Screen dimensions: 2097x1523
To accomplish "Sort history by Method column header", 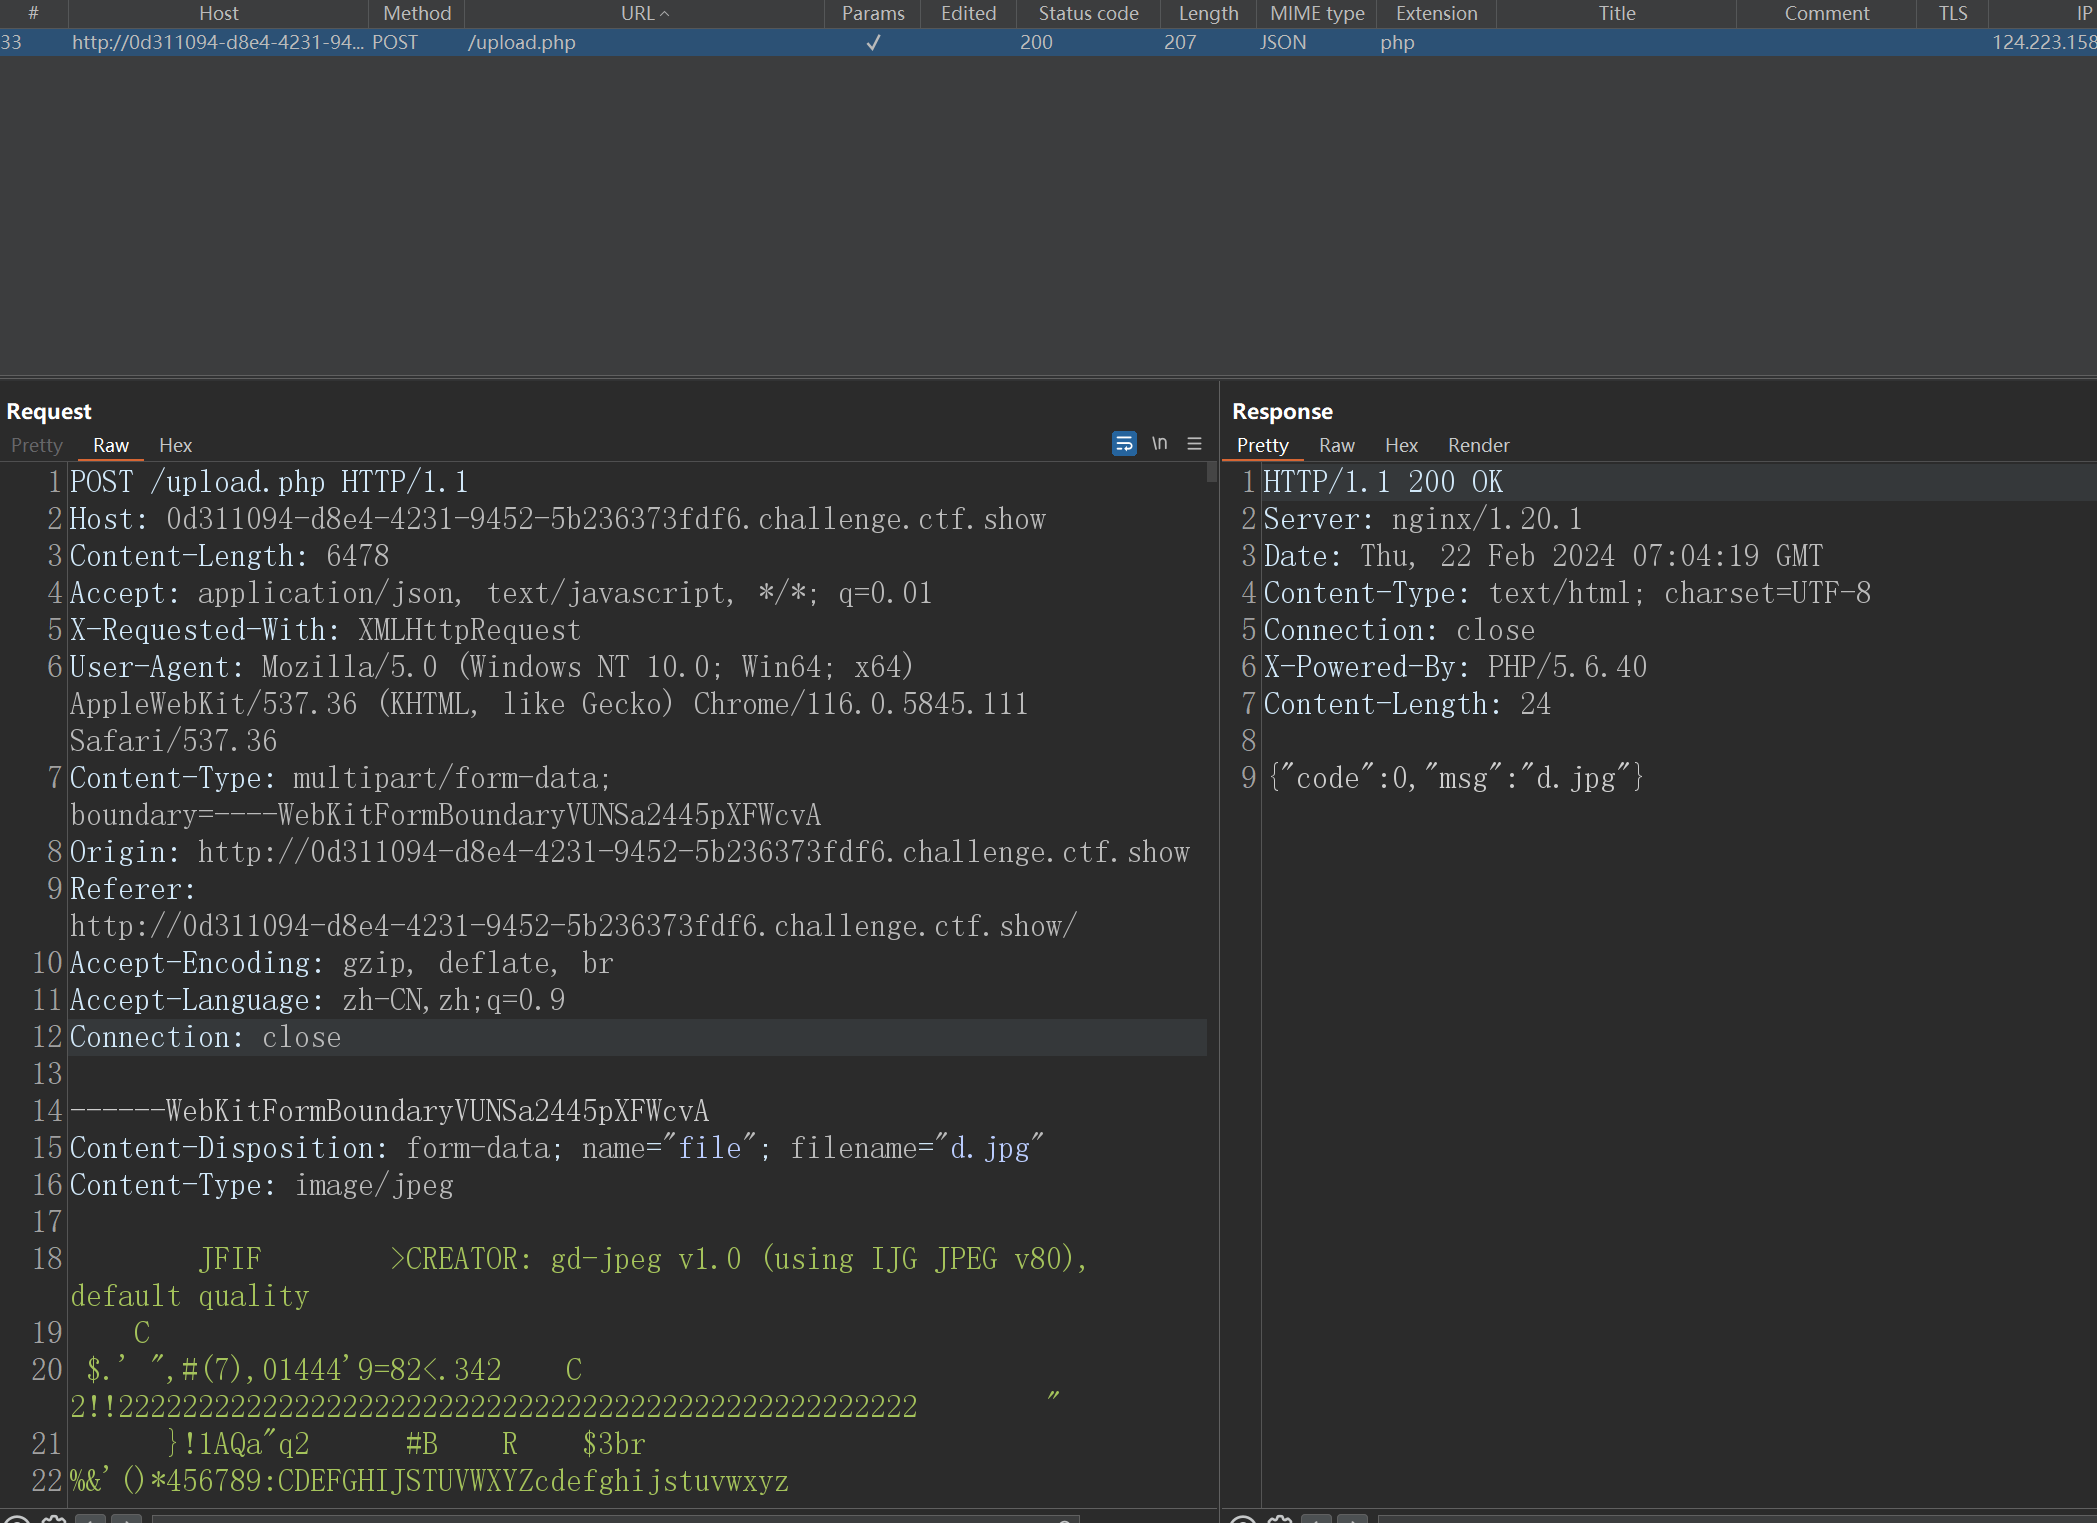I will 417,13.
